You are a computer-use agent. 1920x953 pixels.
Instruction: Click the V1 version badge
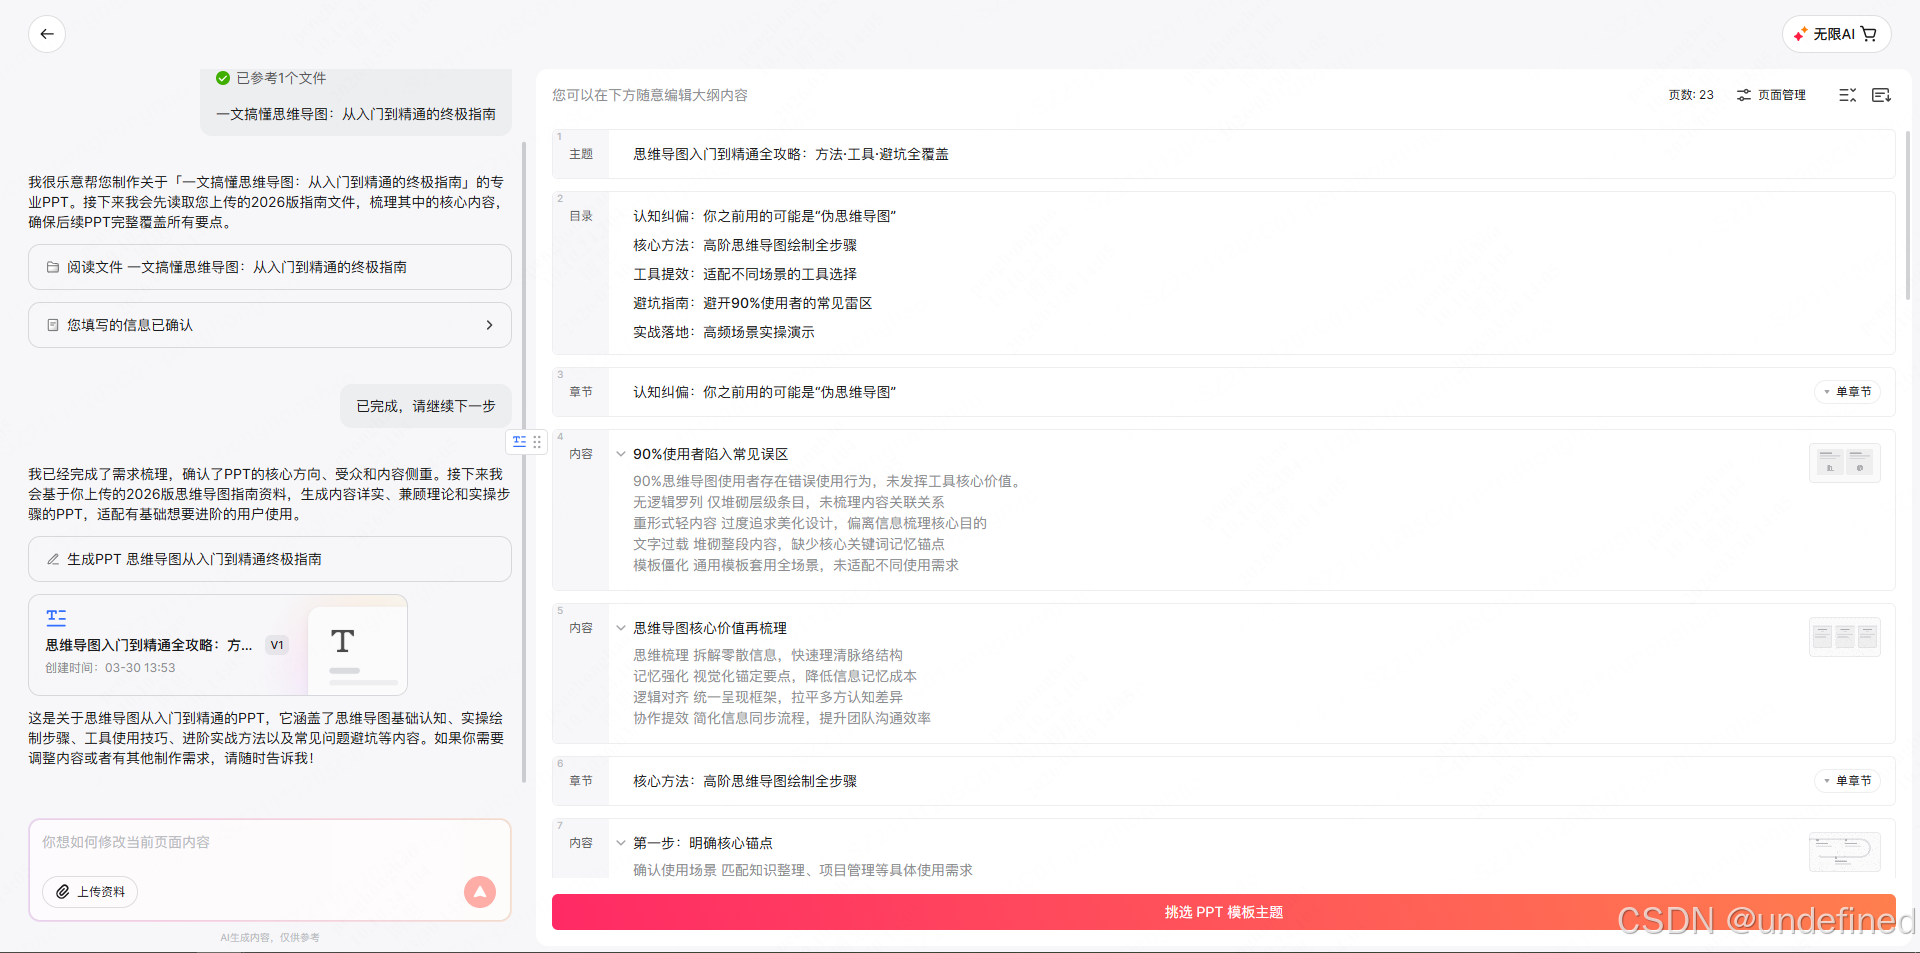[277, 645]
